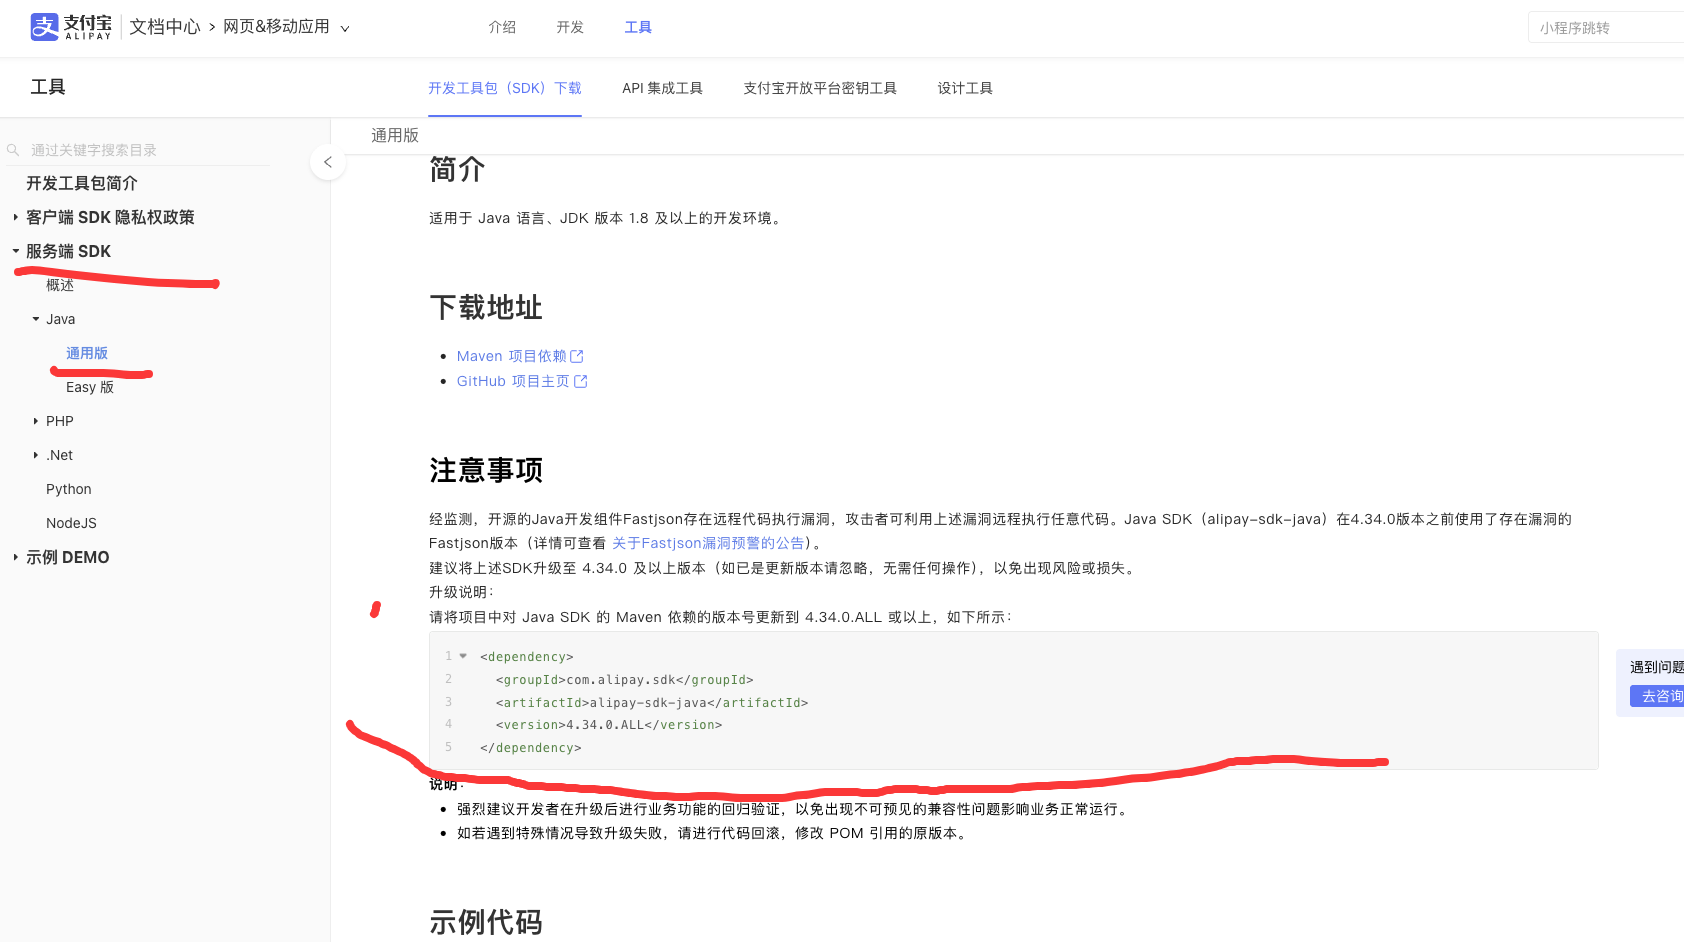Click the 示例代码 heading
Image resolution: width=1684 pixels, height=942 pixels.
coord(486,922)
